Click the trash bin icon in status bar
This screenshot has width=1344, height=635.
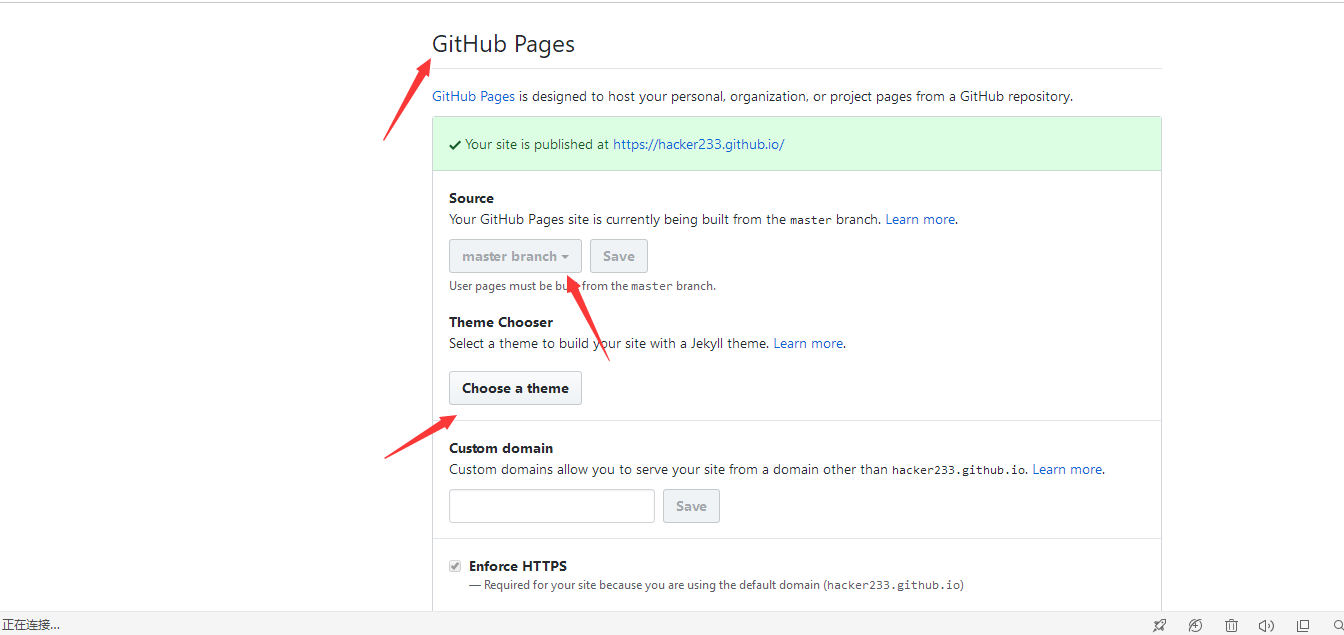pos(1232,626)
